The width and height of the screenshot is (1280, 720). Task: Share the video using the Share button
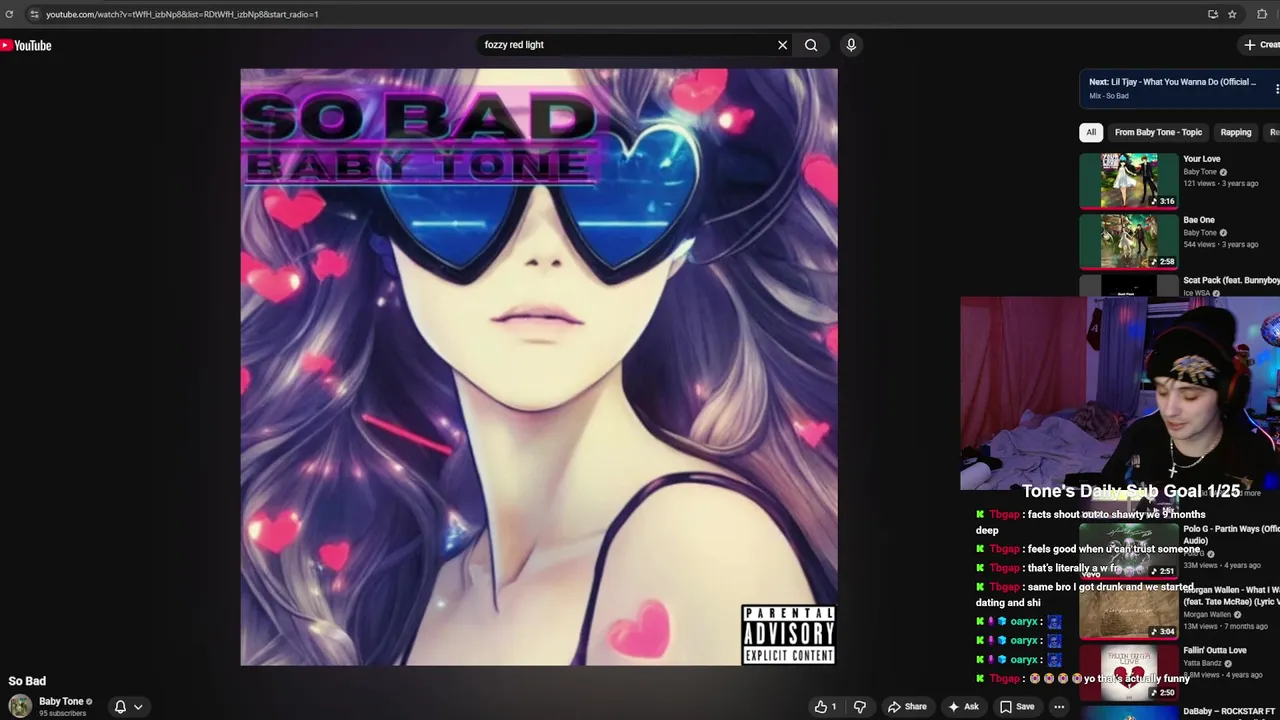tap(908, 707)
